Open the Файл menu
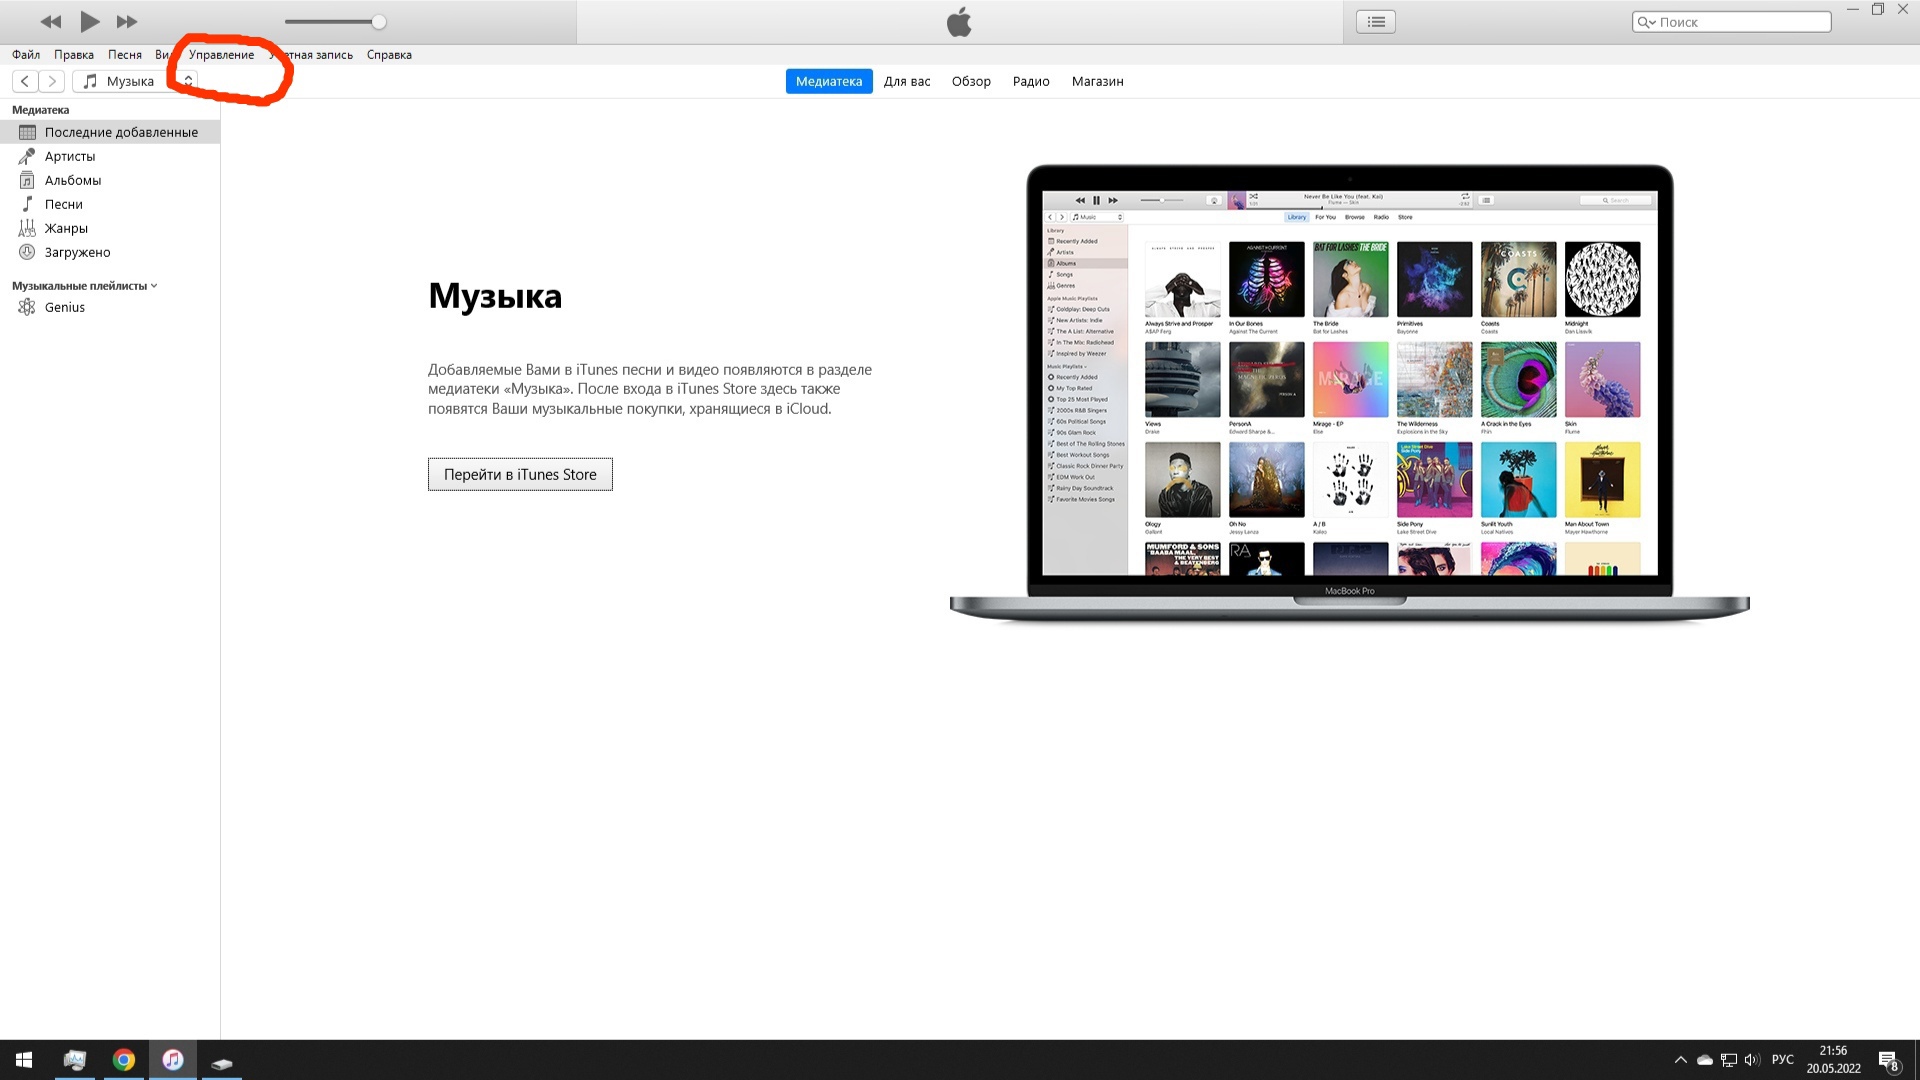1920x1080 pixels. (x=26, y=55)
